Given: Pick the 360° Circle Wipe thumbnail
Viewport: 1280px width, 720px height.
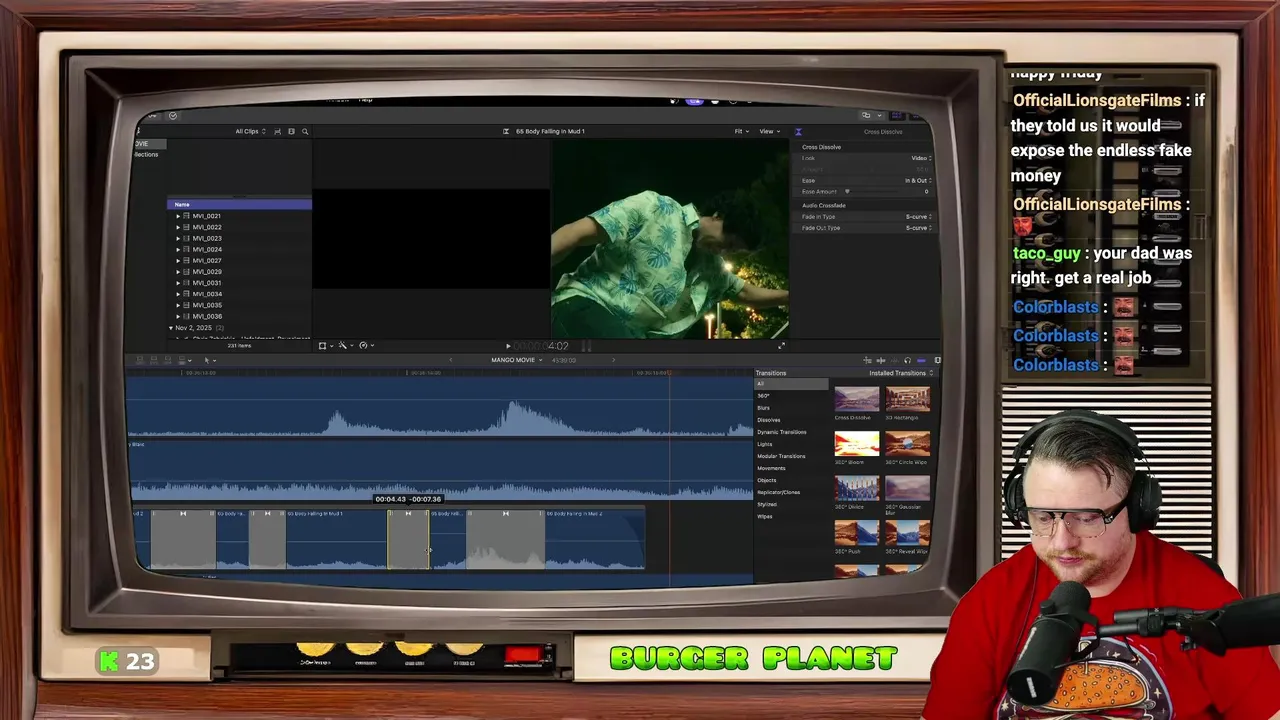Looking at the screenshot, I should pos(907,444).
